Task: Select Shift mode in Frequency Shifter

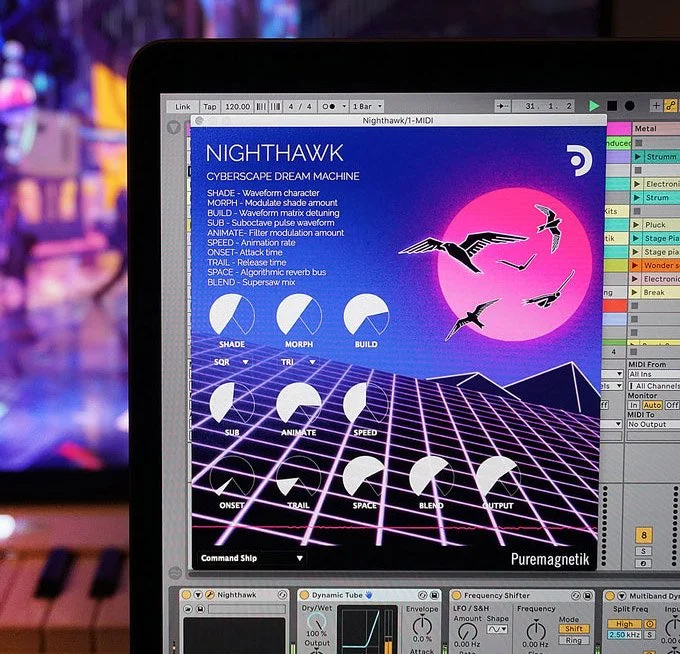Action: [574, 629]
